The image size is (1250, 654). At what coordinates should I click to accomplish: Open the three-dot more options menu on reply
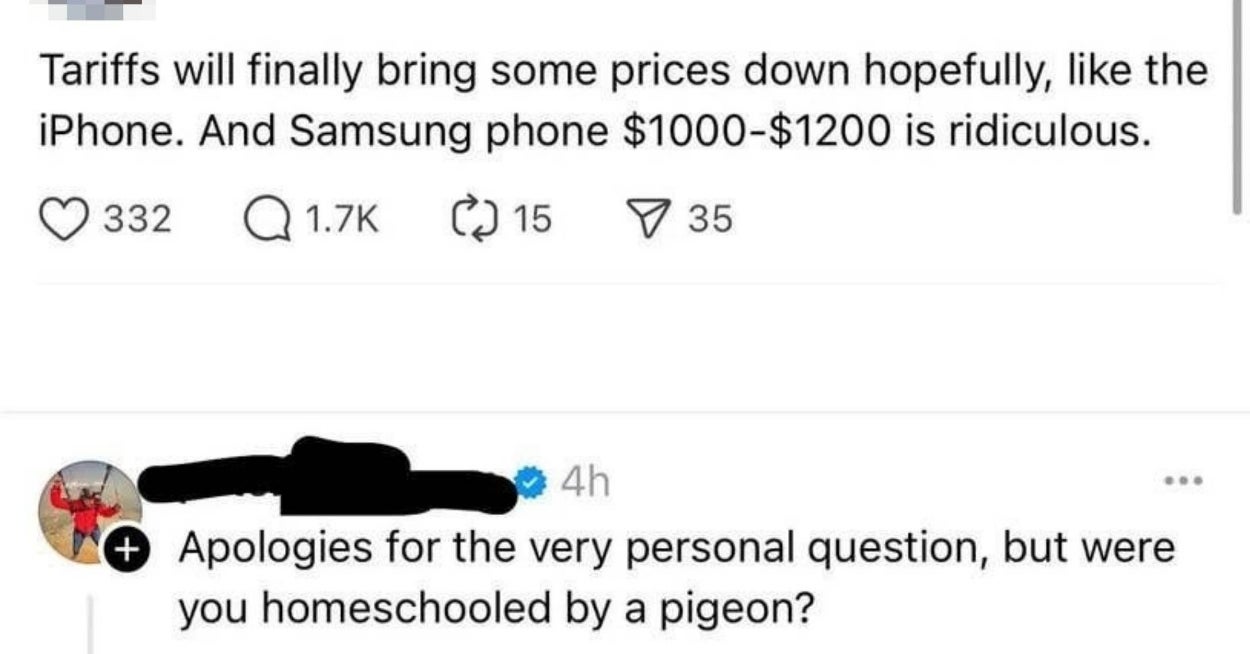pyautogui.click(x=1183, y=481)
